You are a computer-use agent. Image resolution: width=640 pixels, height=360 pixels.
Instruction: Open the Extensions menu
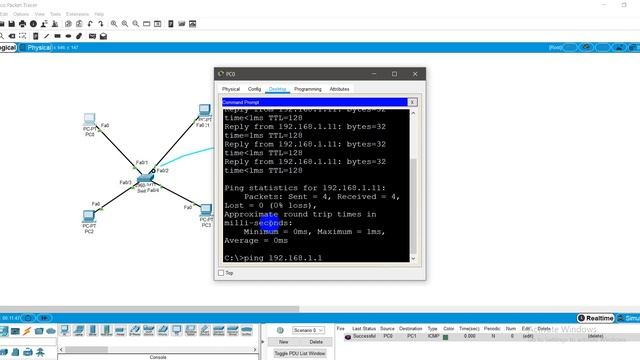click(x=78, y=14)
